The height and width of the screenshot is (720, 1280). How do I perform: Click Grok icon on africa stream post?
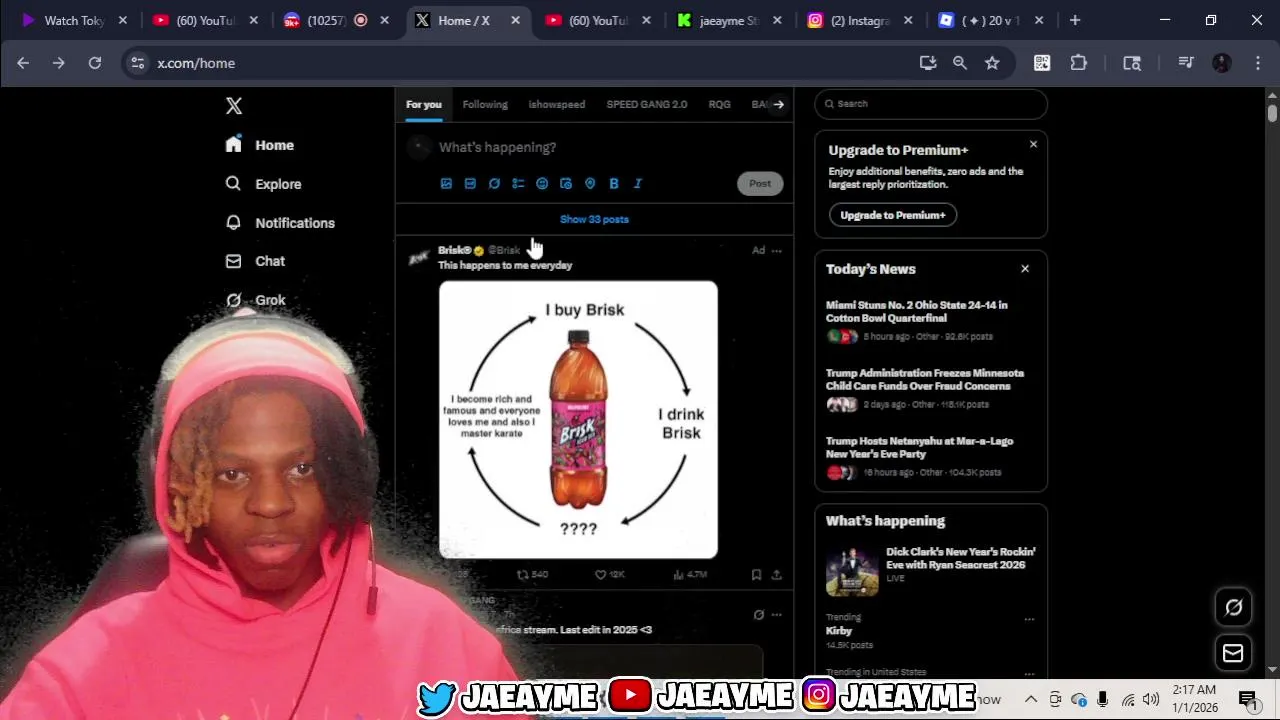coord(758,615)
